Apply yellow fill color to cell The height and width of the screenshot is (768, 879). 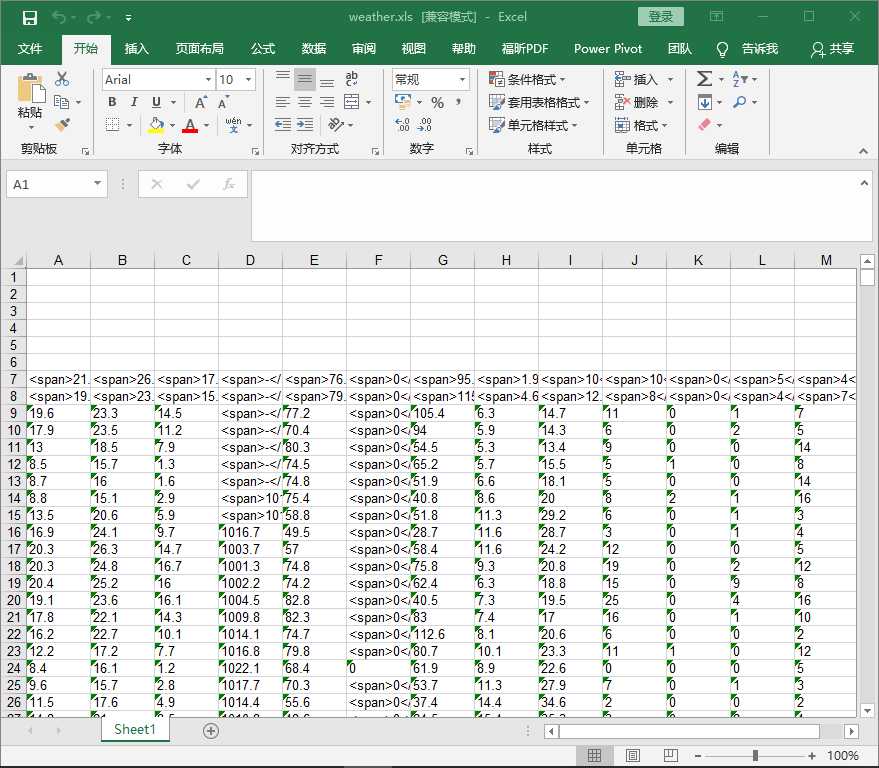pos(156,126)
